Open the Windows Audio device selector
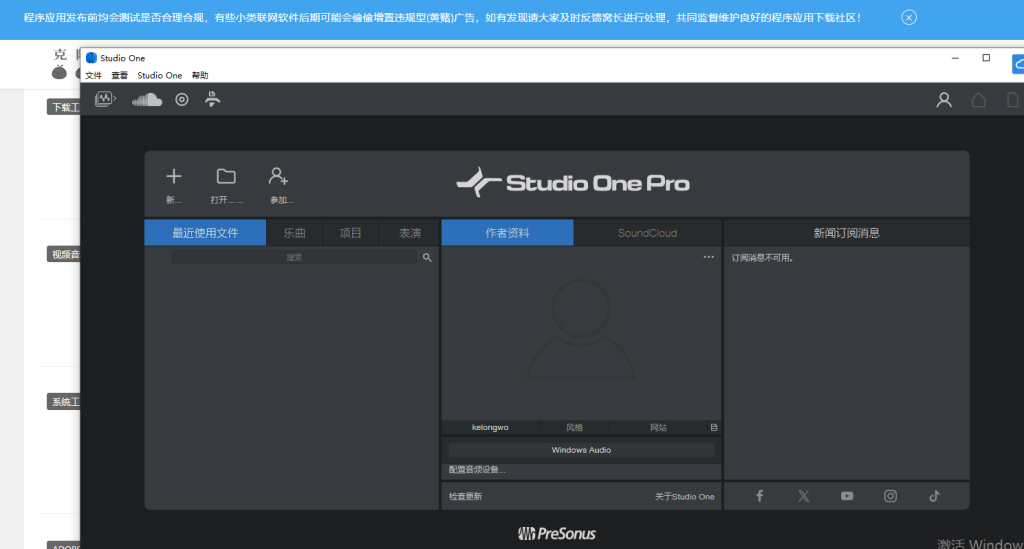This screenshot has height=549, width=1024. point(581,450)
